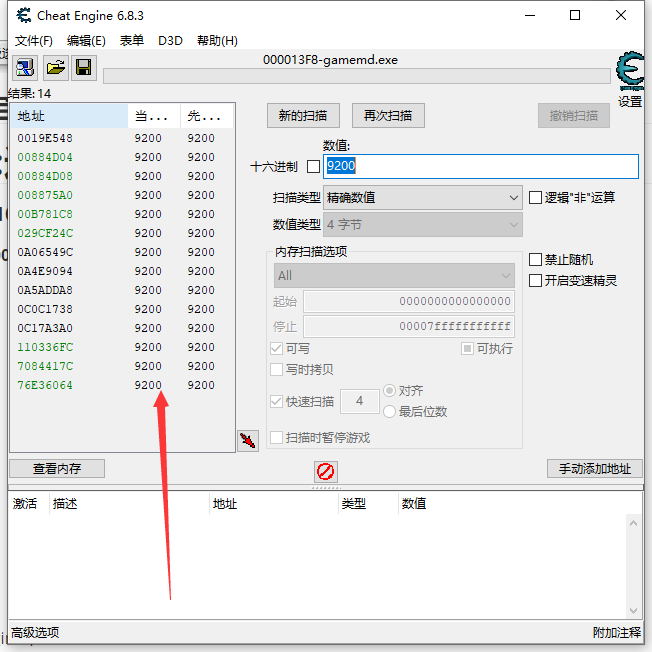Open the 扫描类型 dropdown
652x652 pixels.
pos(422,197)
